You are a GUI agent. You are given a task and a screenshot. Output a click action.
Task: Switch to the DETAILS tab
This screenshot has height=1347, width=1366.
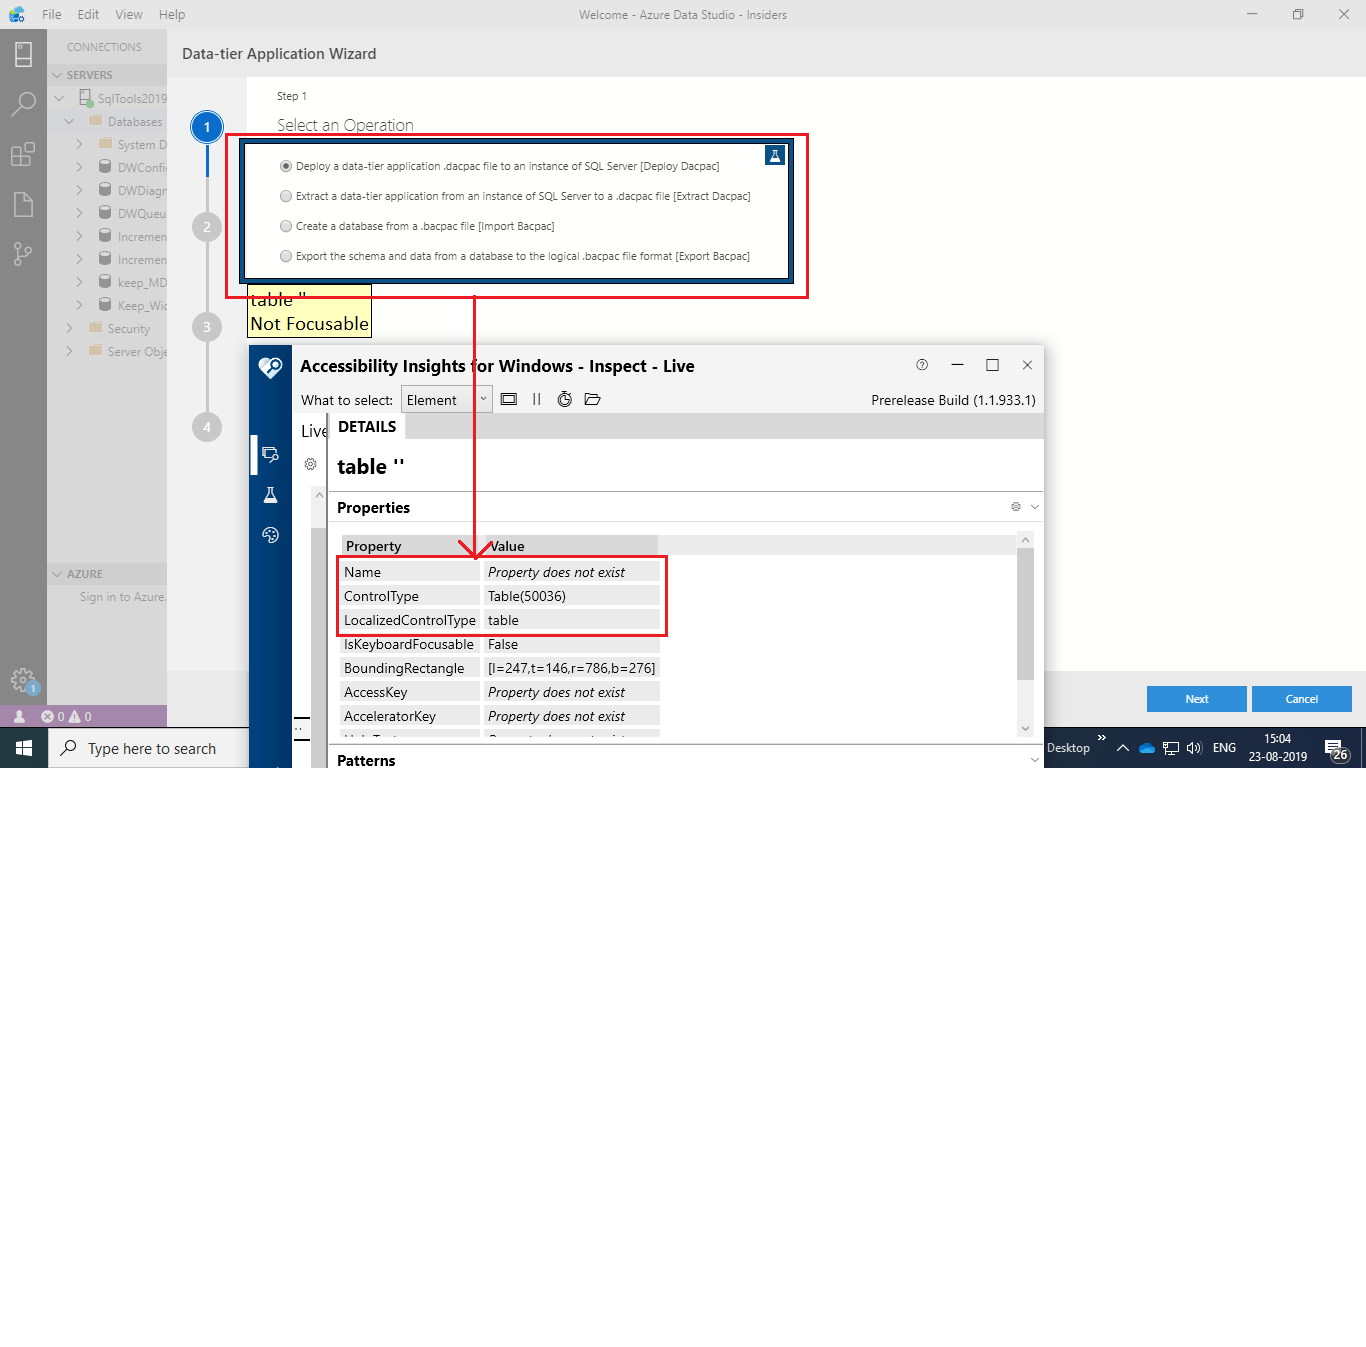(x=367, y=426)
